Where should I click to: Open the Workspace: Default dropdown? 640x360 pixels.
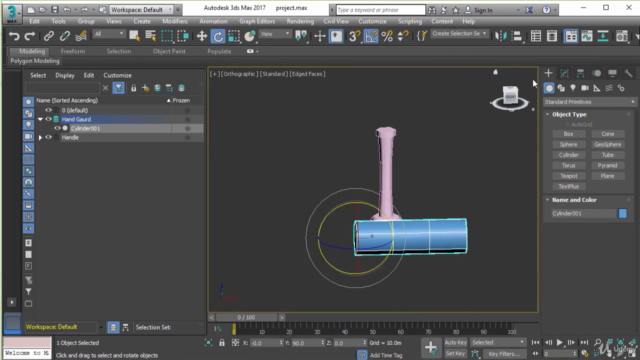click(142, 9)
